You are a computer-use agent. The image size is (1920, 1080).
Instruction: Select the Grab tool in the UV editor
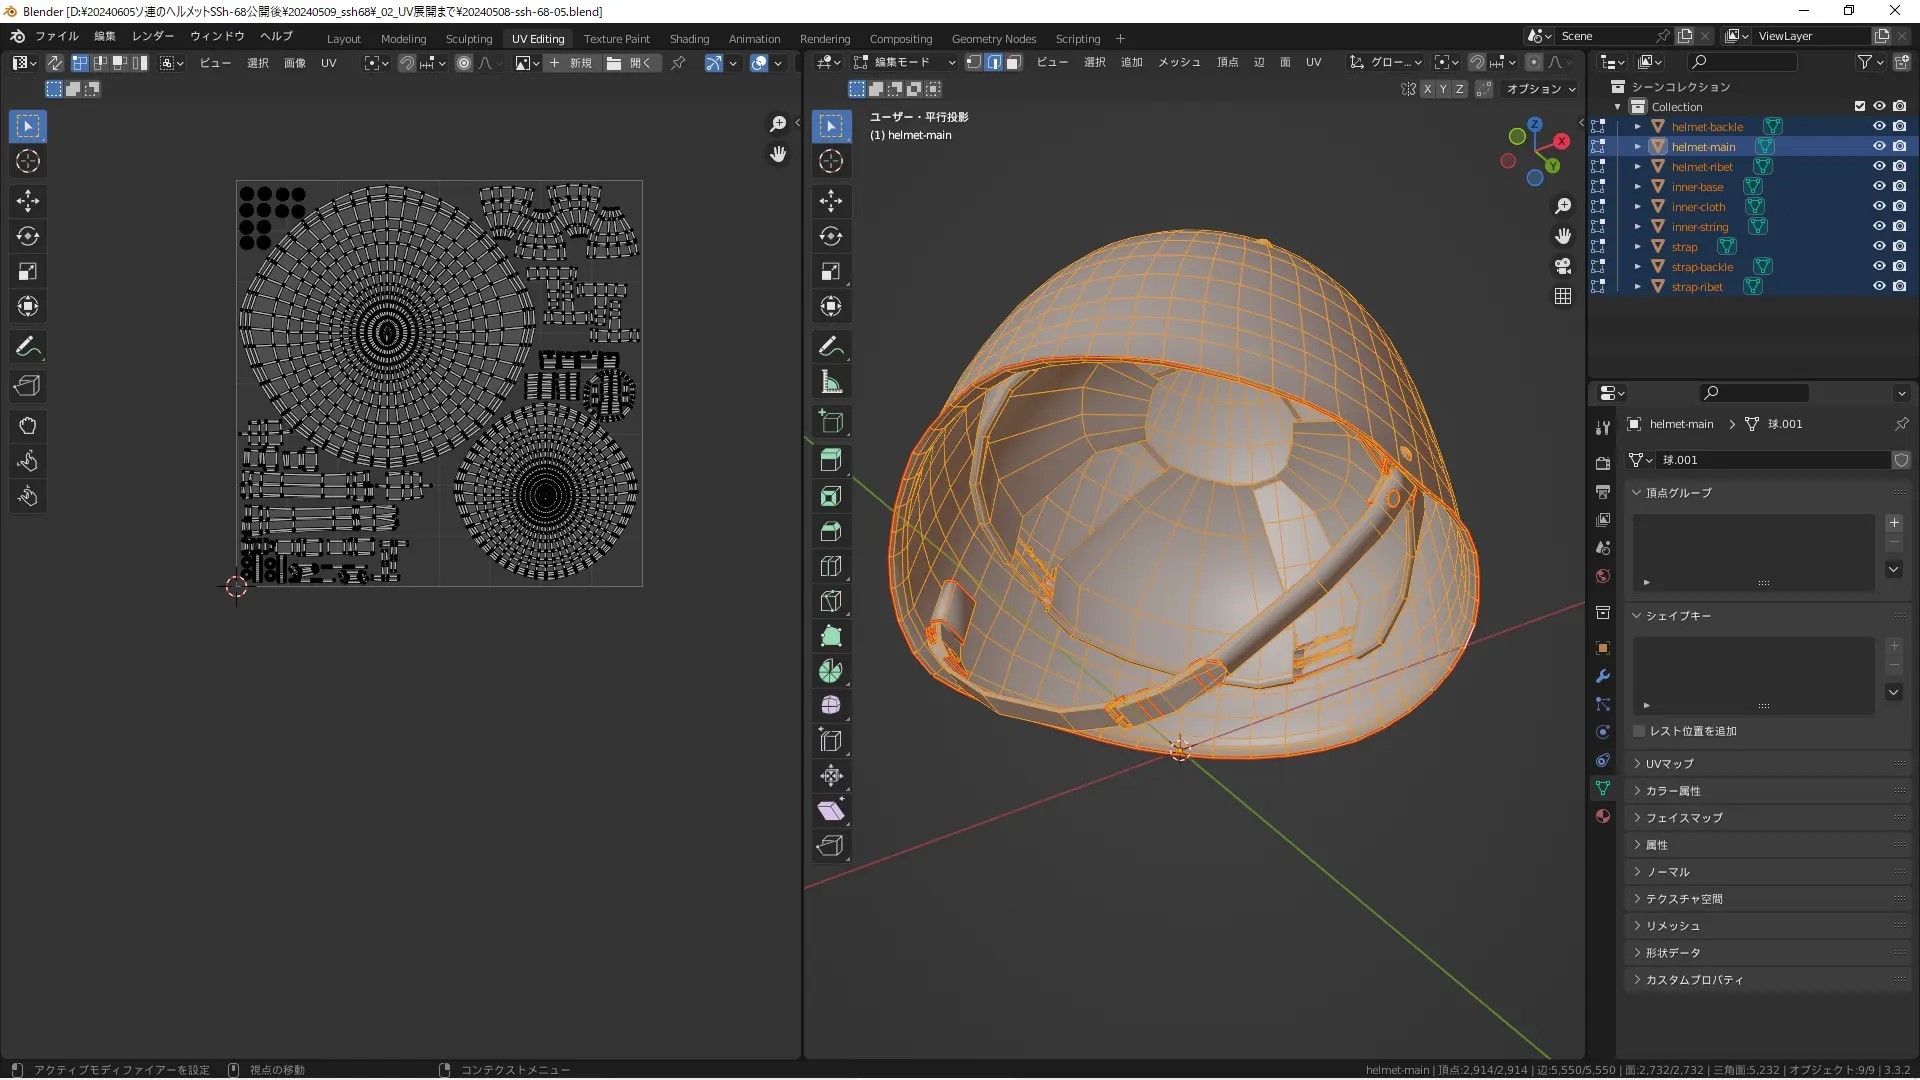pyautogui.click(x=28, y=426)
